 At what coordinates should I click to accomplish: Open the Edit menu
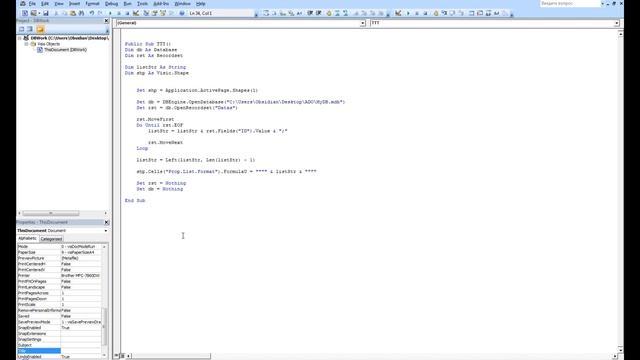click(x=45, y=4)
